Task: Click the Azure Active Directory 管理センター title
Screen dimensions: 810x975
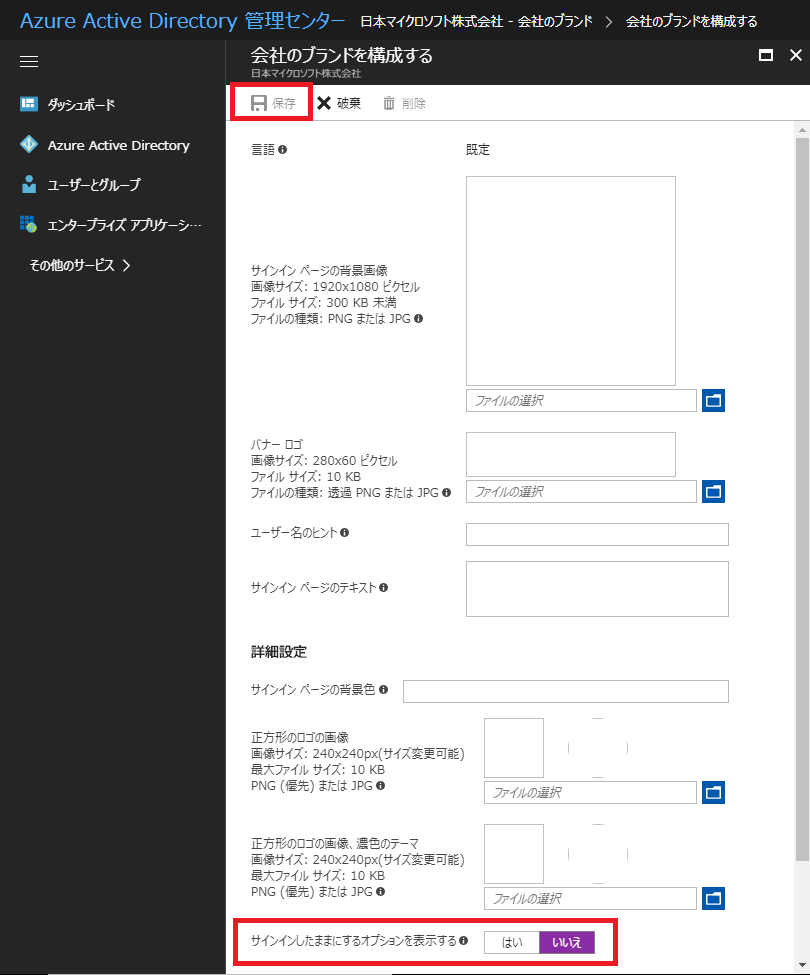Action: click(182, 21)
